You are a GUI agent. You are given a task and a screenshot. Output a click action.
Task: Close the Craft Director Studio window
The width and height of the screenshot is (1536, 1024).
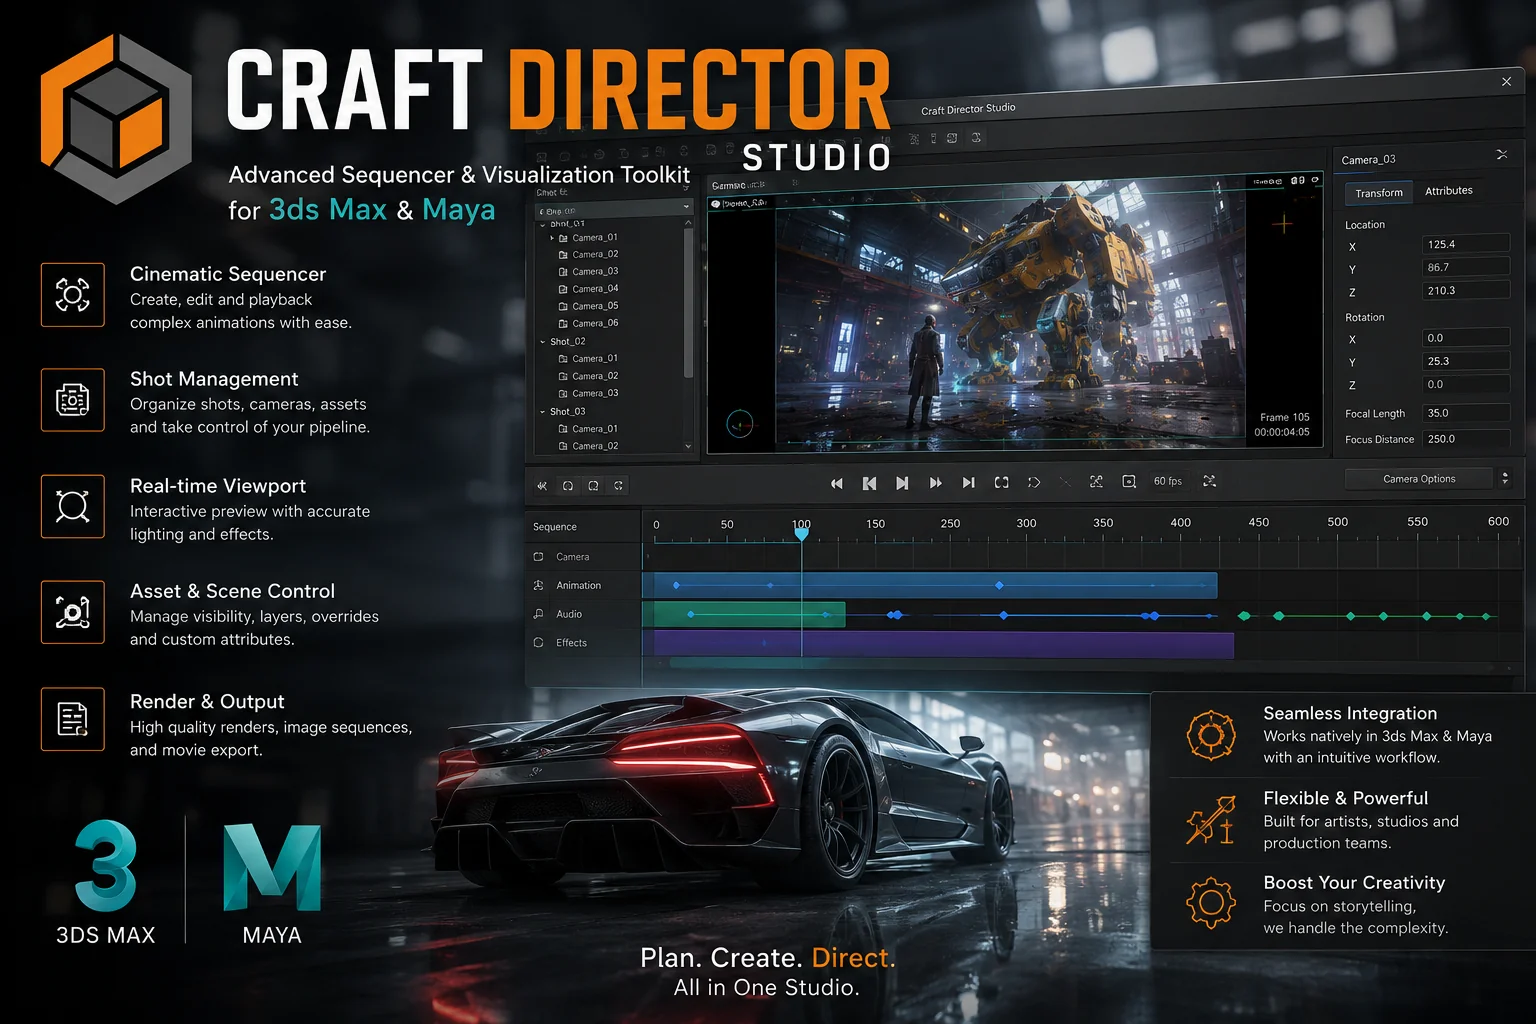1506,82
